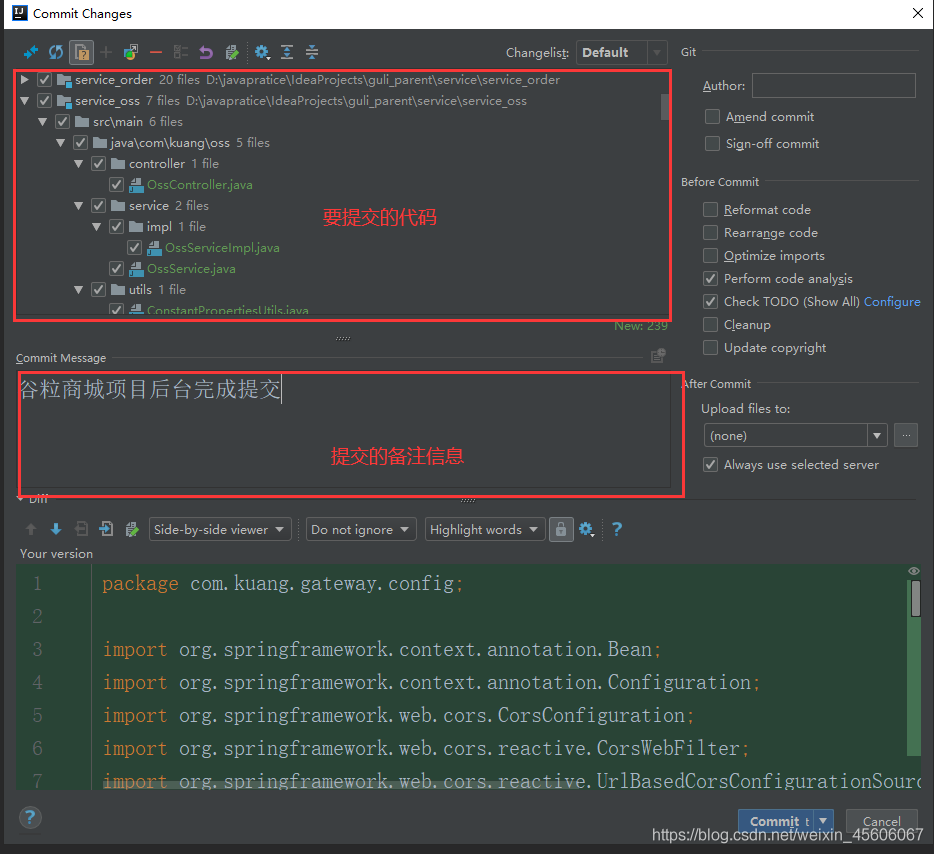Click the Collapse All icon
This screenshot has height=854, width=934.
(x=312, y=52)
